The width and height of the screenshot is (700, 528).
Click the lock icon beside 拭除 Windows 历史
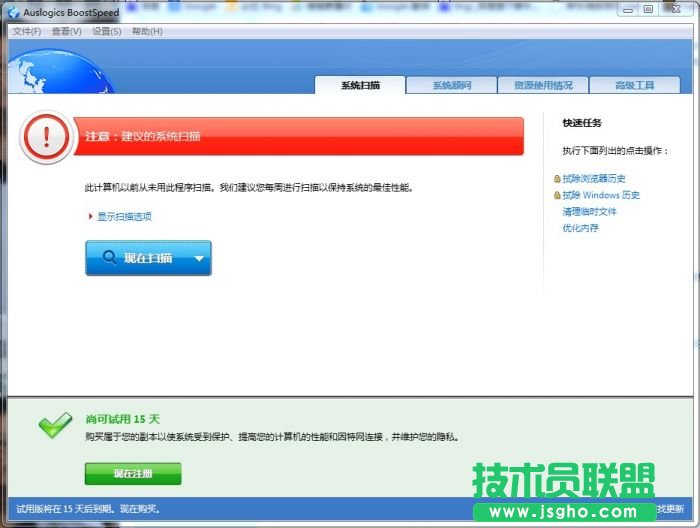pyautogui.click(x=557, y=195)
